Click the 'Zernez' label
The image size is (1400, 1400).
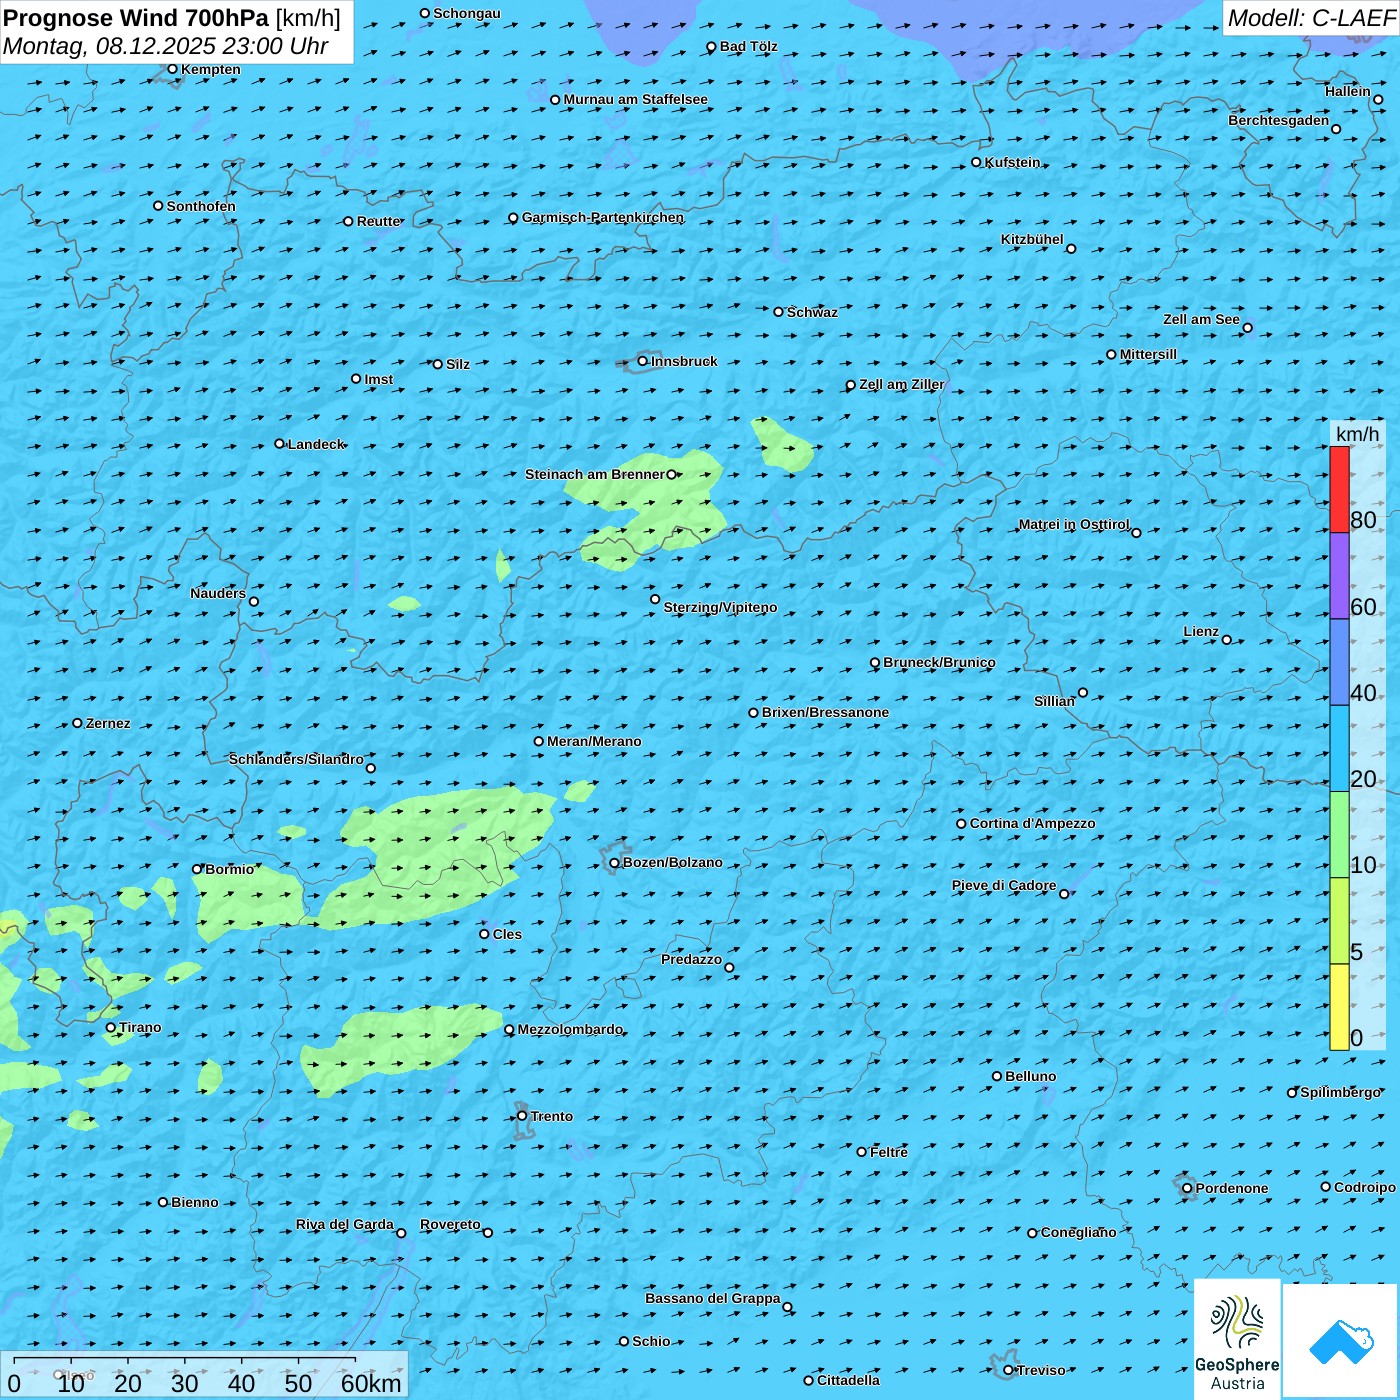click(x=108, y=723)
